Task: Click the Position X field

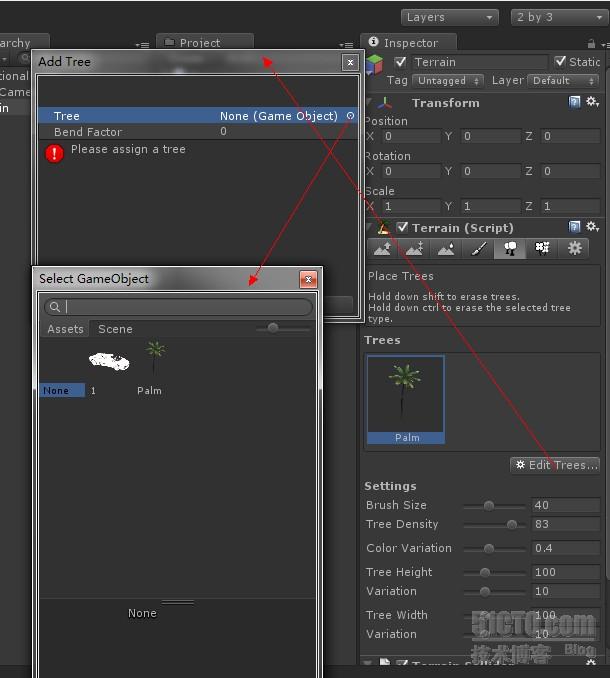Action: tap(411, 137)
